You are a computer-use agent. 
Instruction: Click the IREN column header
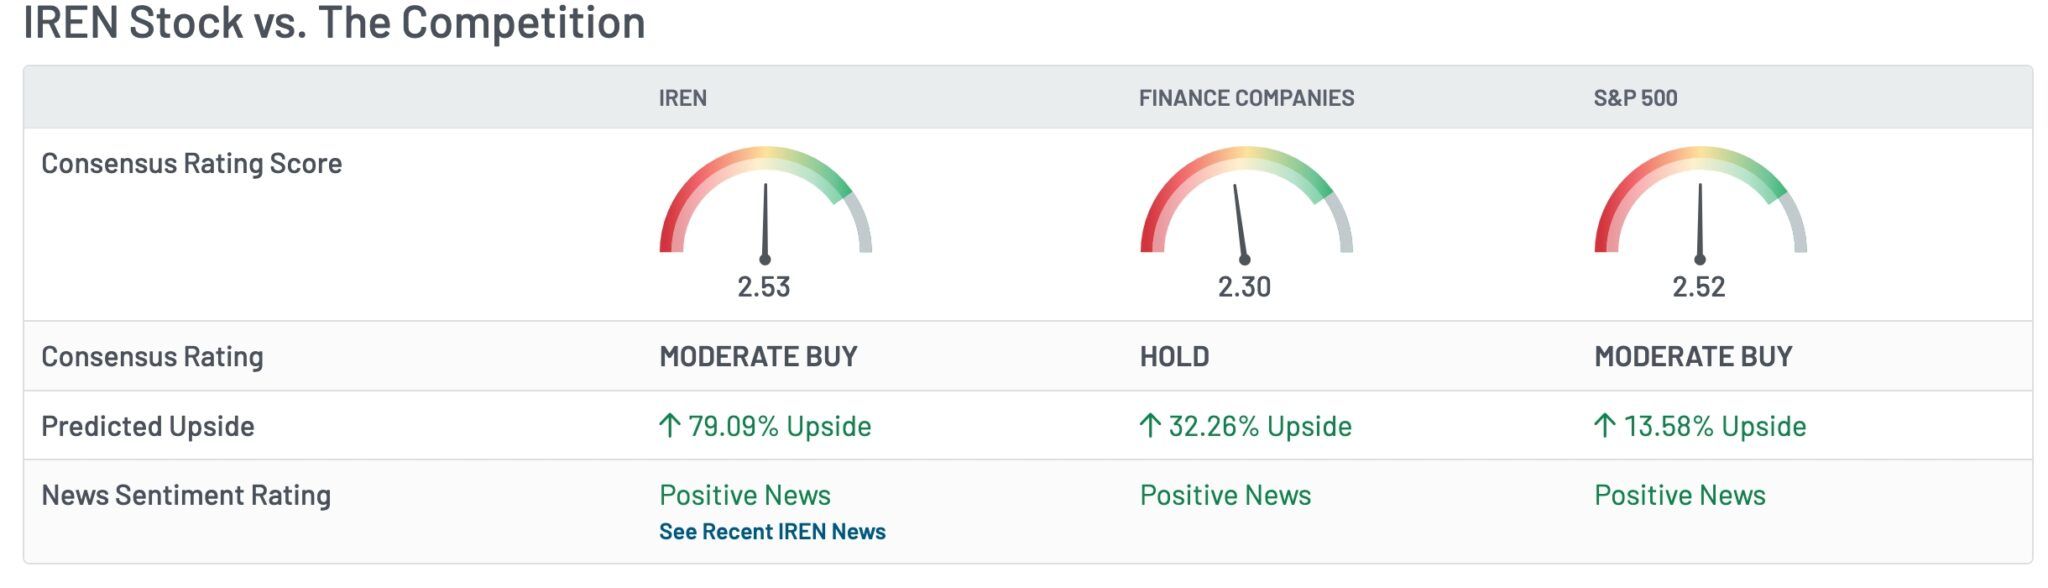(x=682, y=98)
